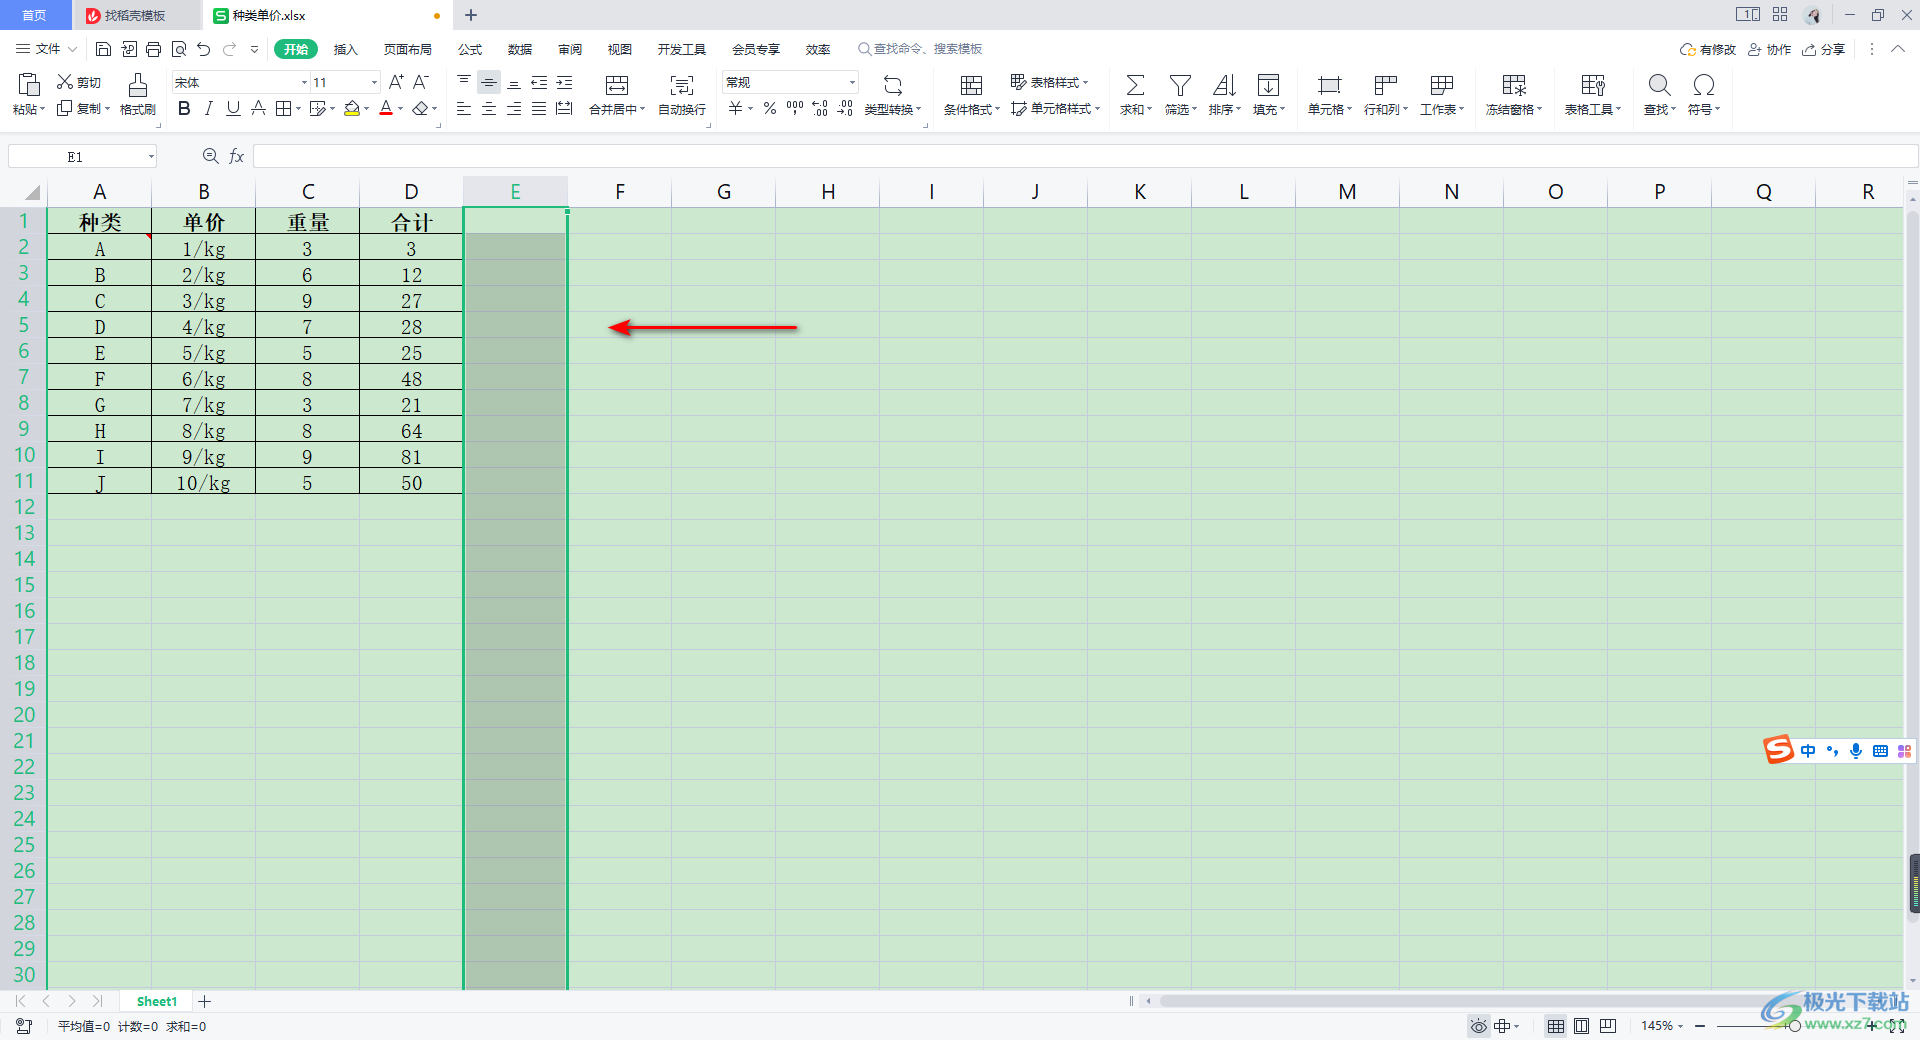Click the thousands separator icon

[795, 108]
